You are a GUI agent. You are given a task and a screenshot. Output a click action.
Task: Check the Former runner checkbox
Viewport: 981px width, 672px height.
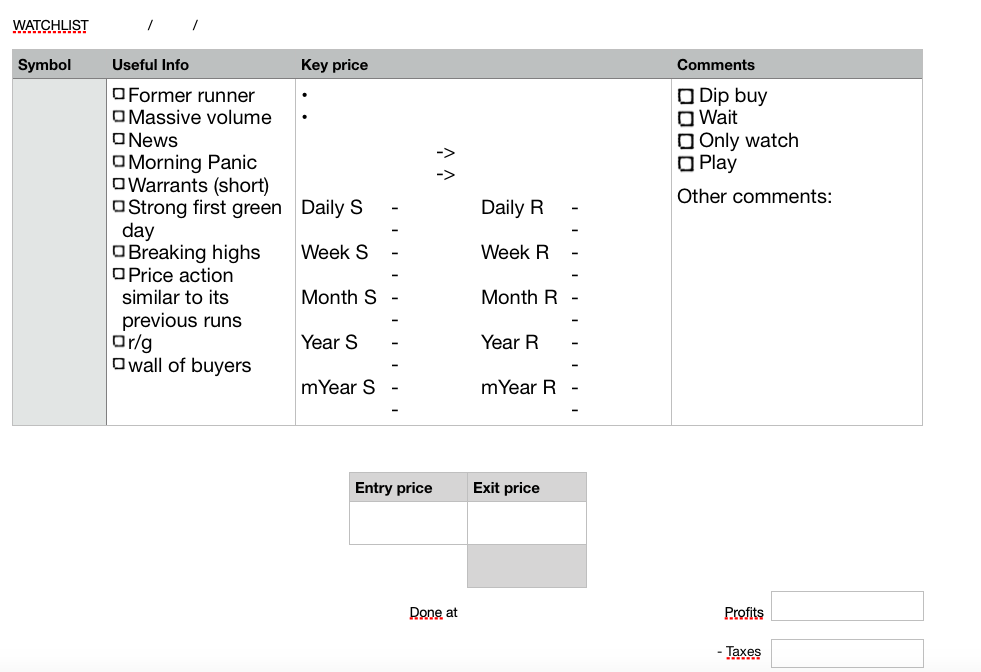tap(120, 94)
